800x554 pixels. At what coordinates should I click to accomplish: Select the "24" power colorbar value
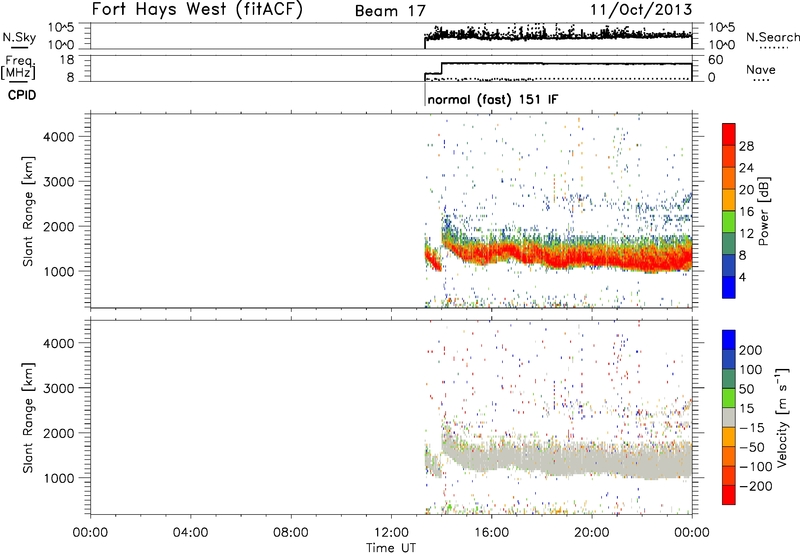pos(746,168)
